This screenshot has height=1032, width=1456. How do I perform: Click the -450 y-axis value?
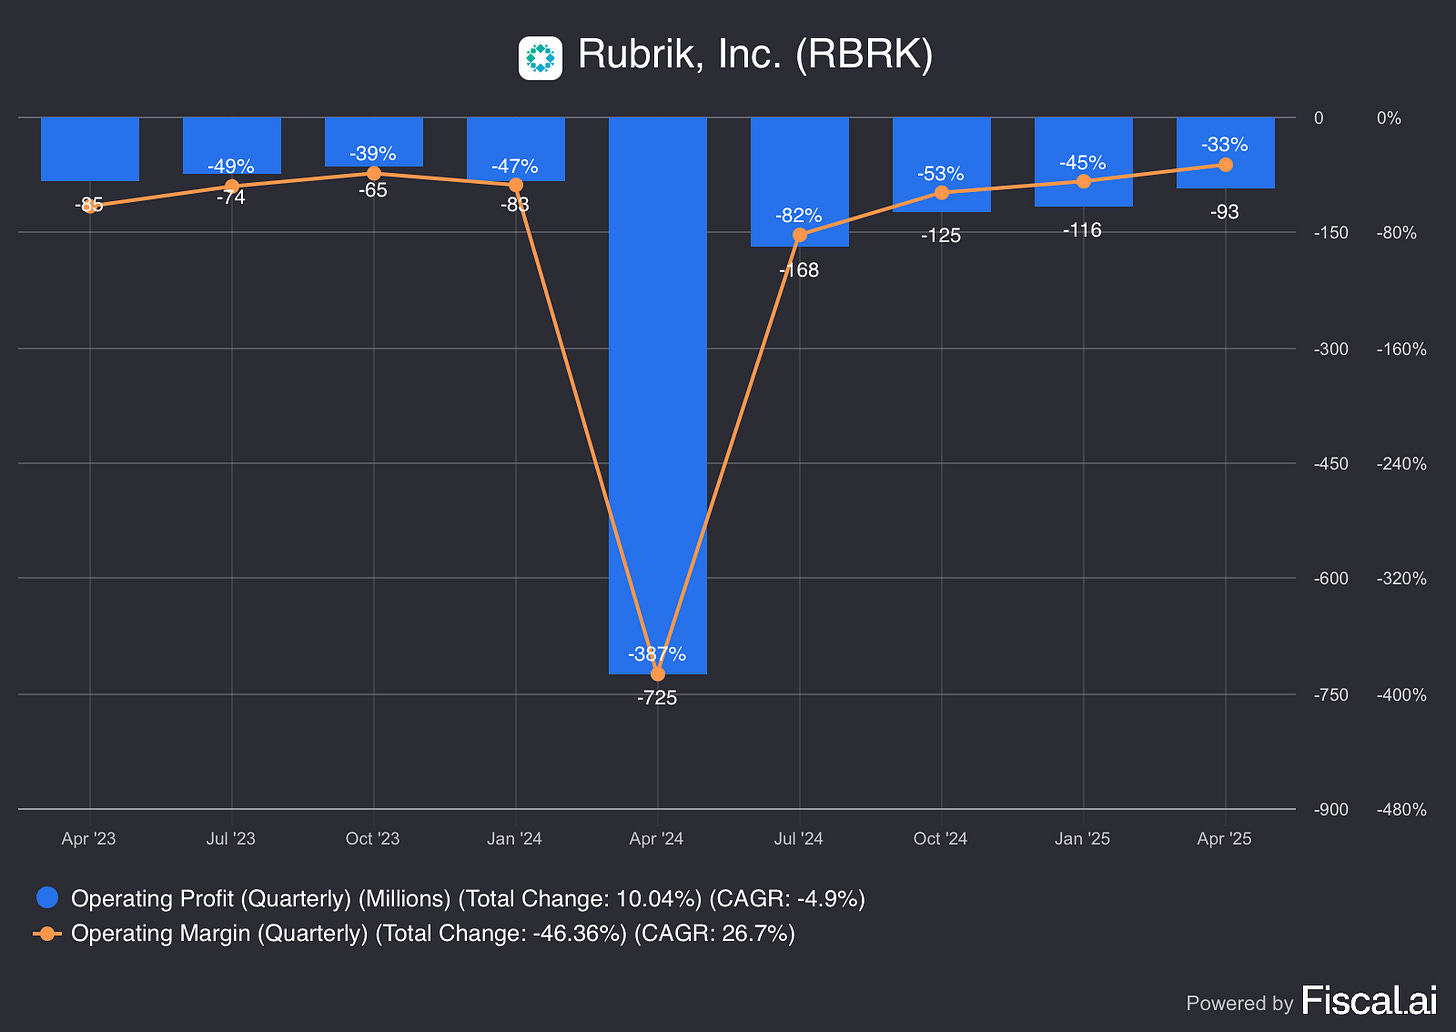pos(1331,464)
